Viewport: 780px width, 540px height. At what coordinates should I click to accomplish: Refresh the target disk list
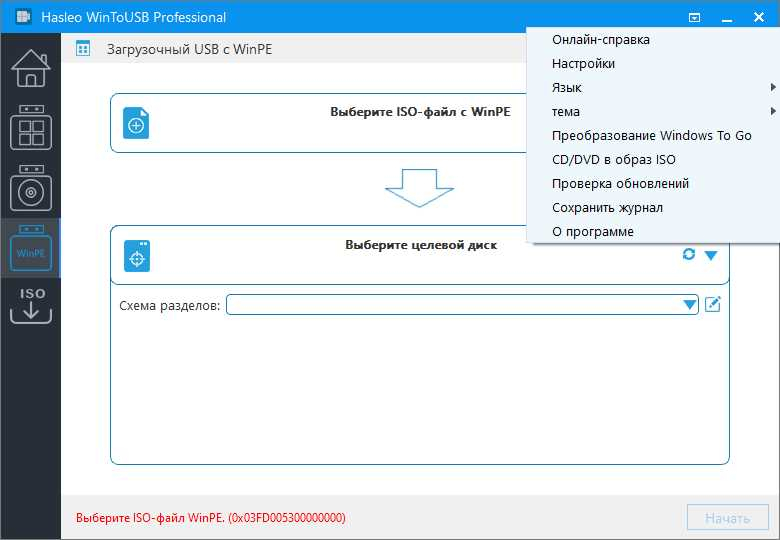coord(688,254)
